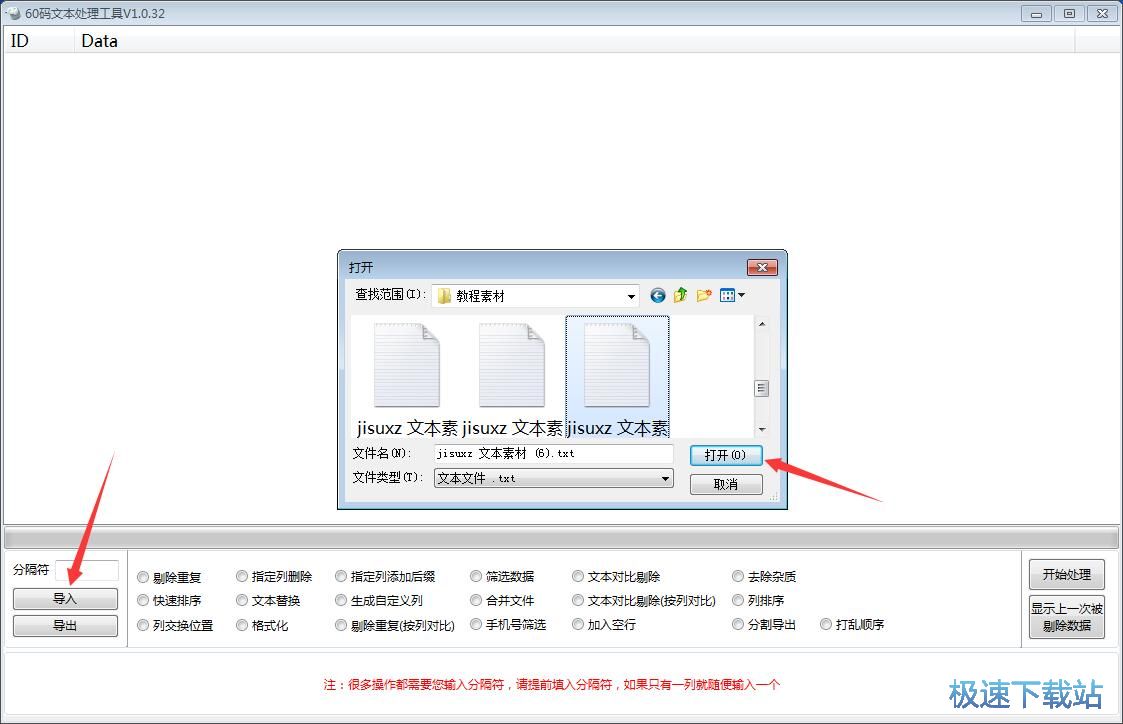This screenshot has height=724, width=1123.
Task: Open the view menu icon in dialog
Action: (x=732, y=295)
